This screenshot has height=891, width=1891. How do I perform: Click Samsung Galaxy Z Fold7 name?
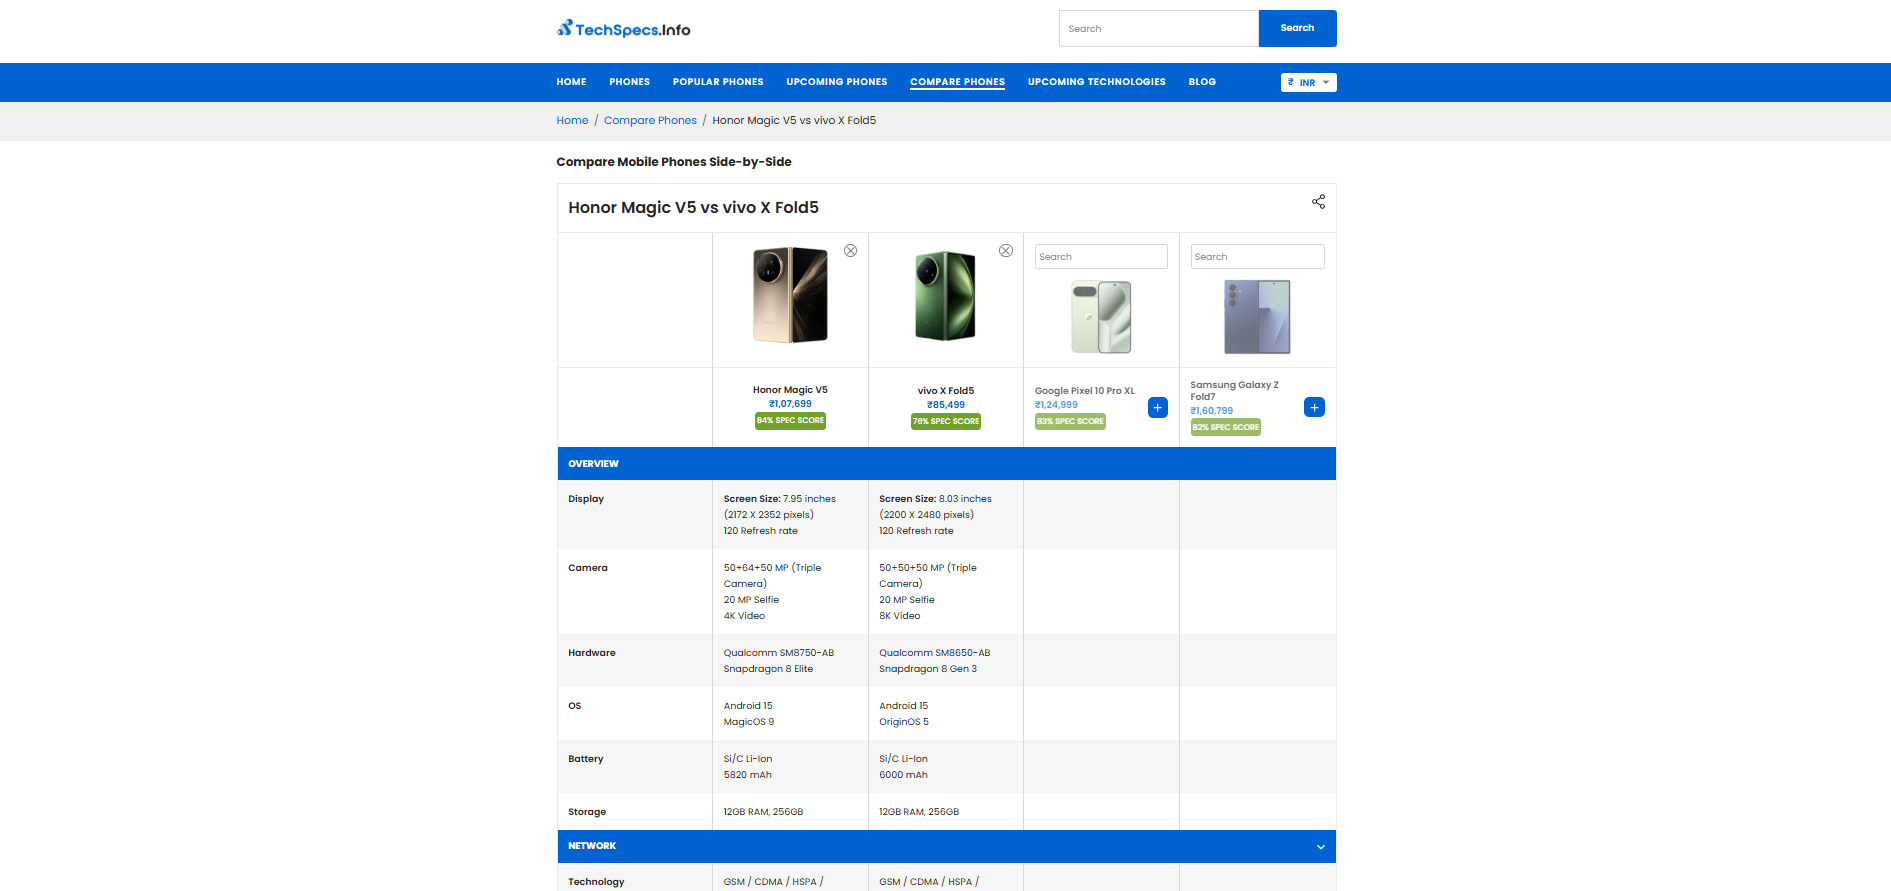click(1234, 391)
